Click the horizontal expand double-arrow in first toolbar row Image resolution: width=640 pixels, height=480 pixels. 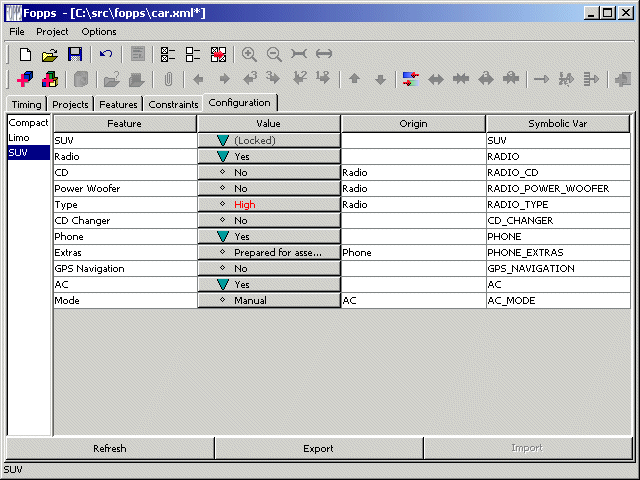click(x=324, y=54)
